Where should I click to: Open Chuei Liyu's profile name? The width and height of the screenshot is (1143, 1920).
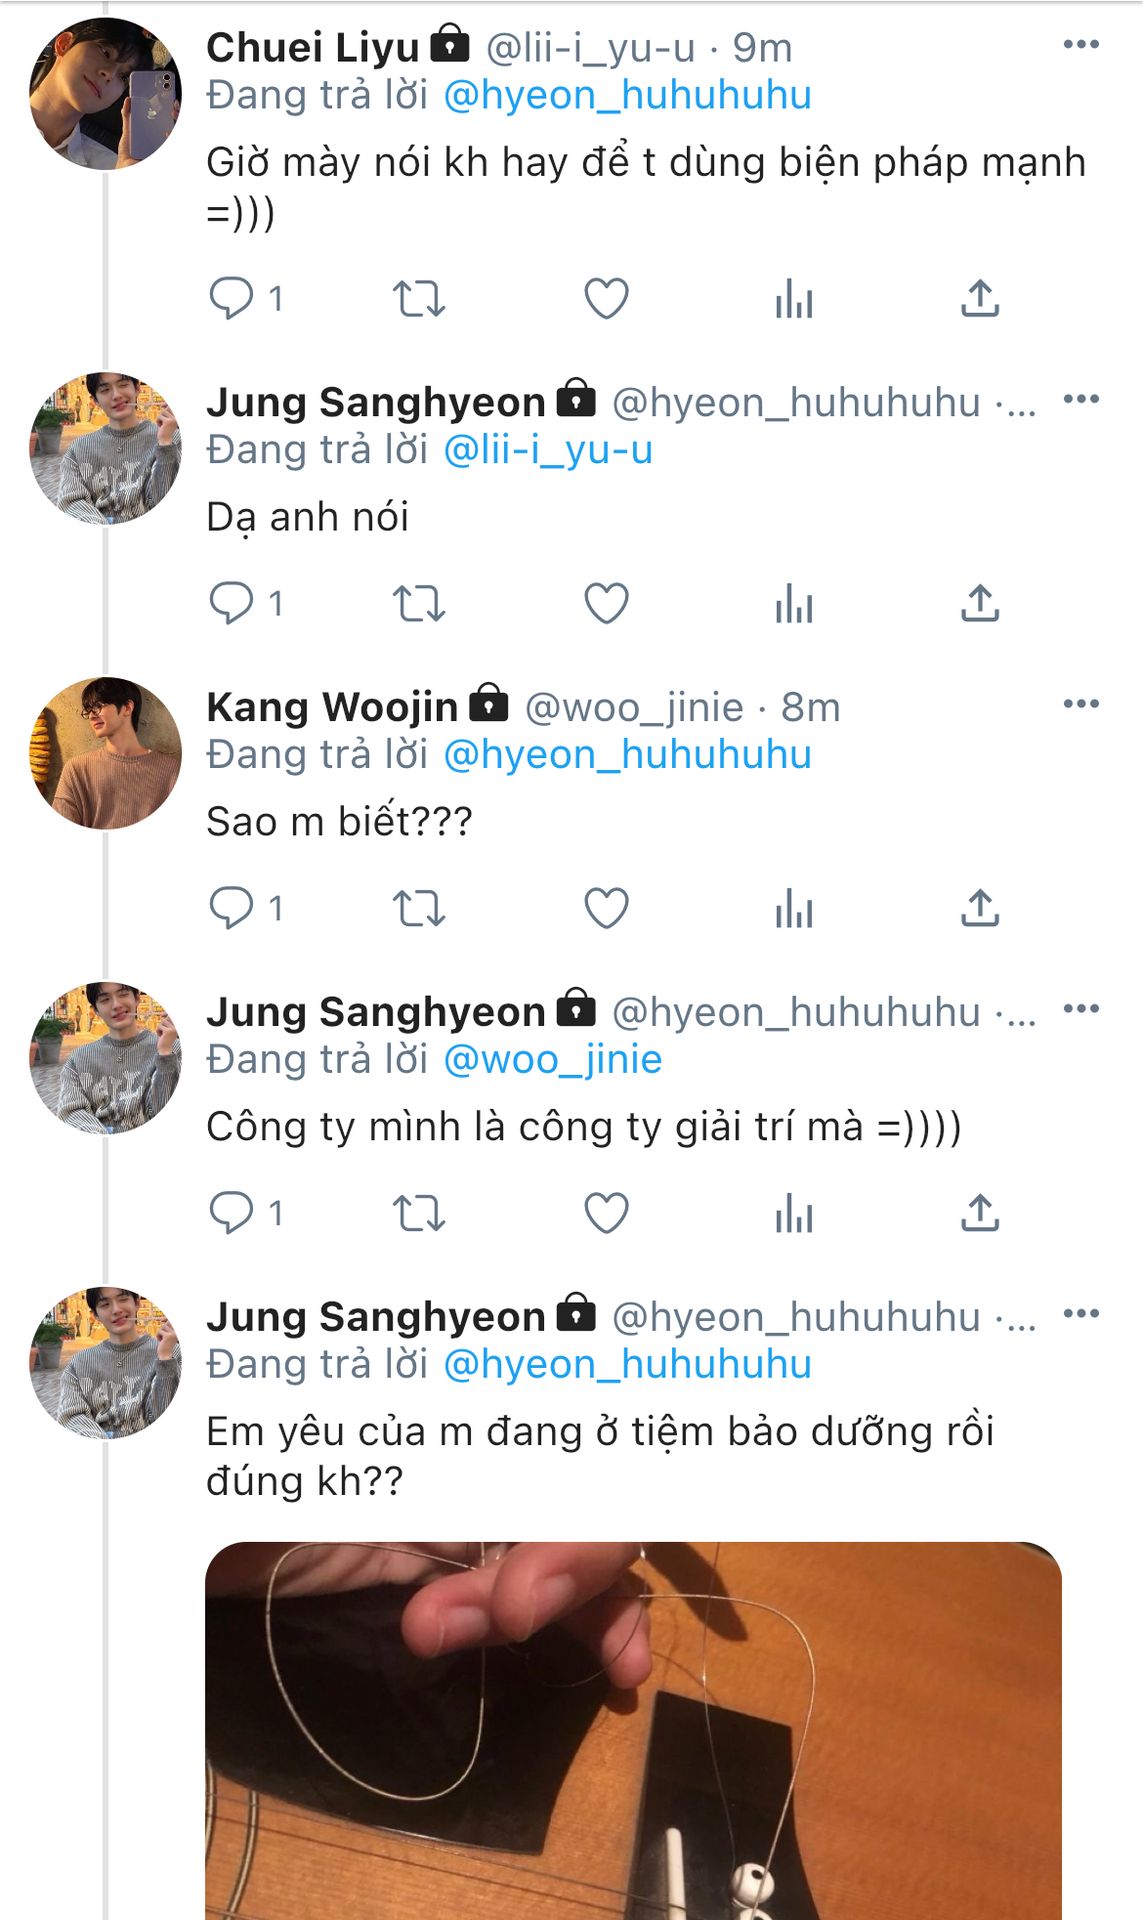coord(312,47)
